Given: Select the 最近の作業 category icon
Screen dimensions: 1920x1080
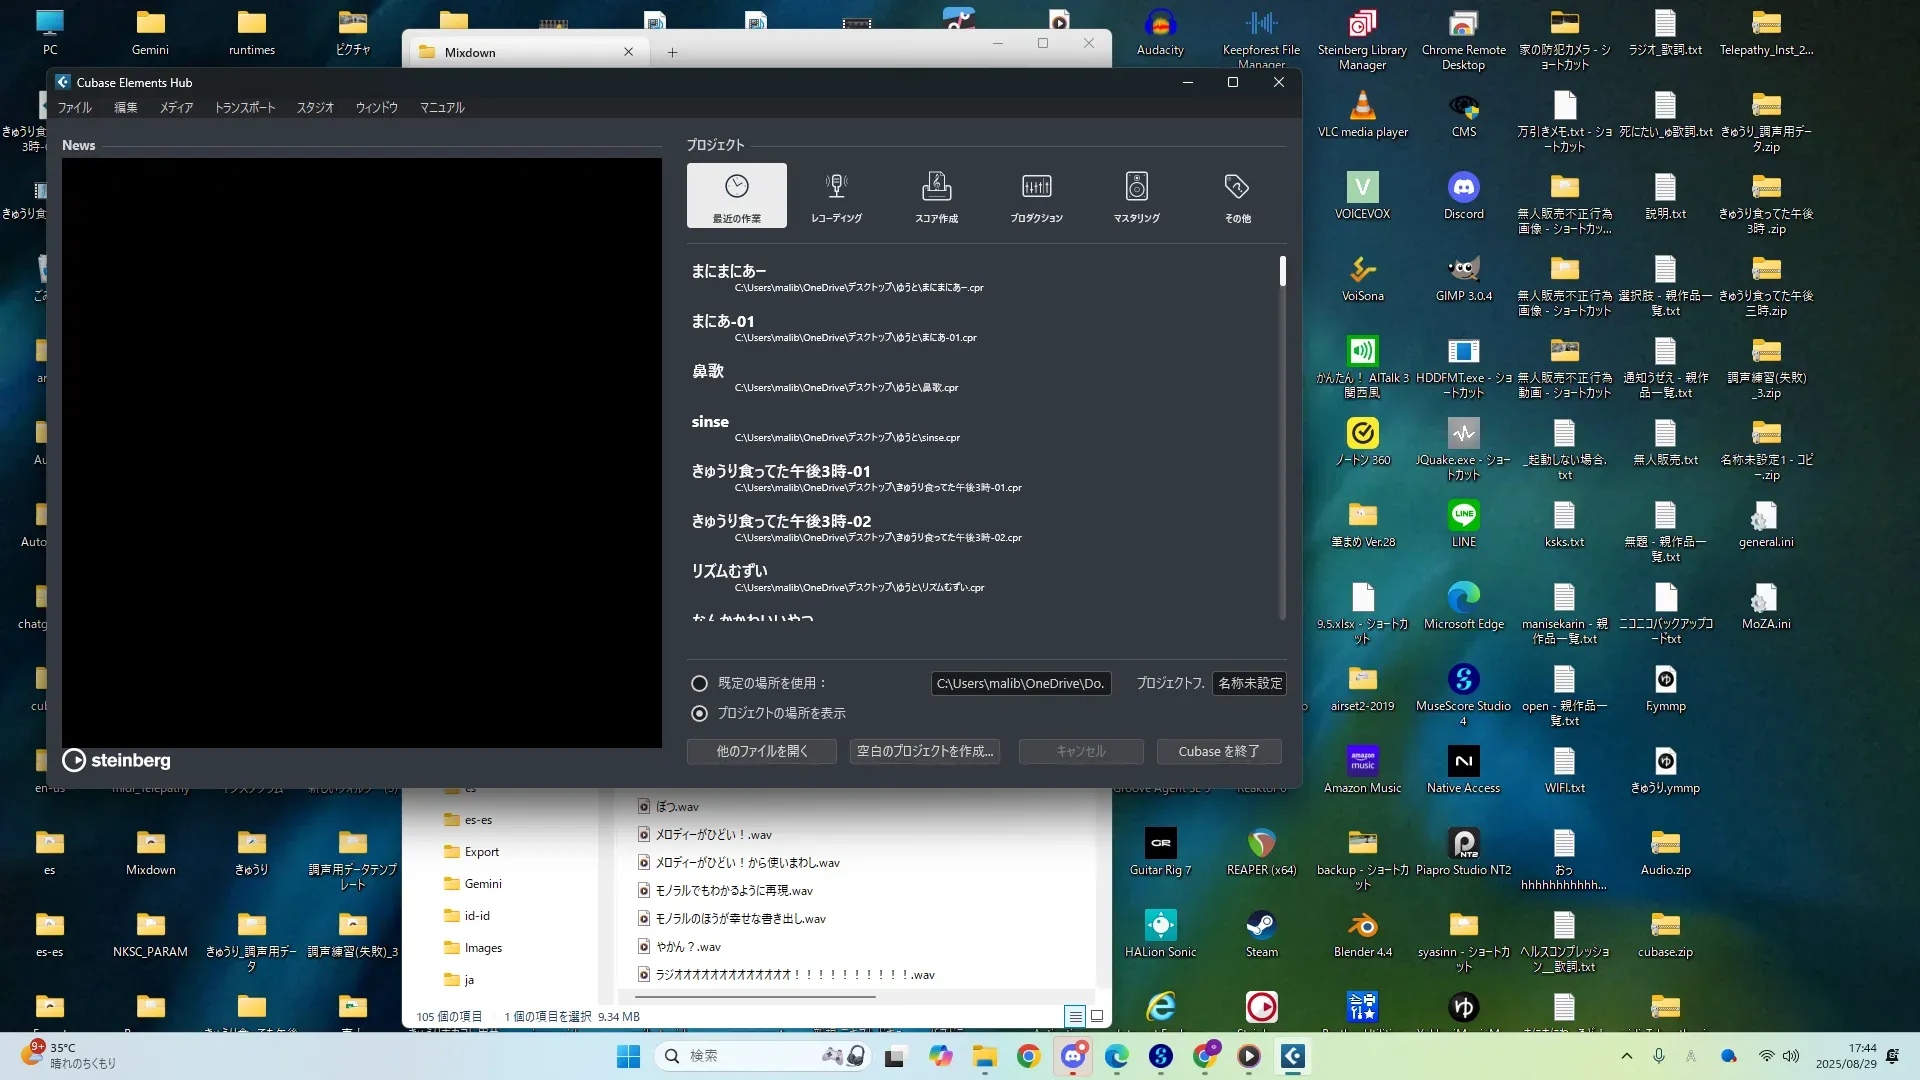Looking at the screenshot, I should click(736, 195).
